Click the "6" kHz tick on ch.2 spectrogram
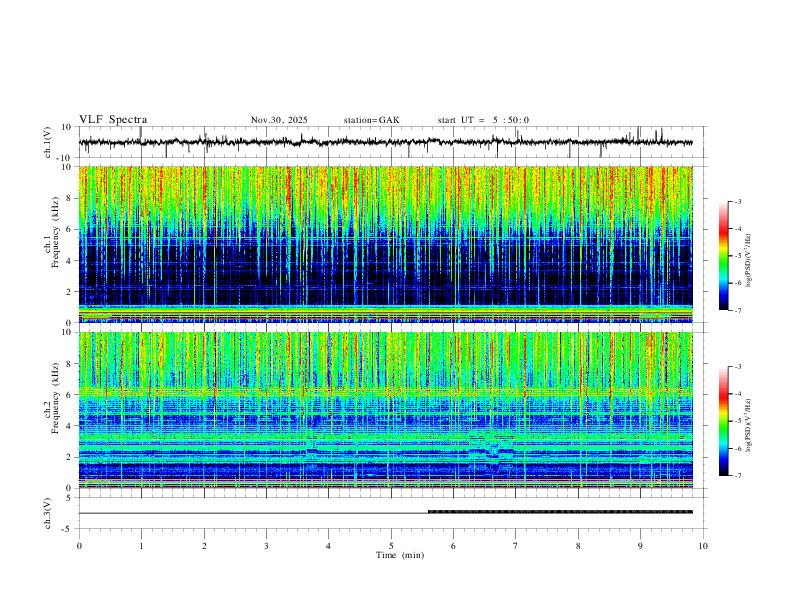This screenshot has width=792, height=612. (70, 395)
